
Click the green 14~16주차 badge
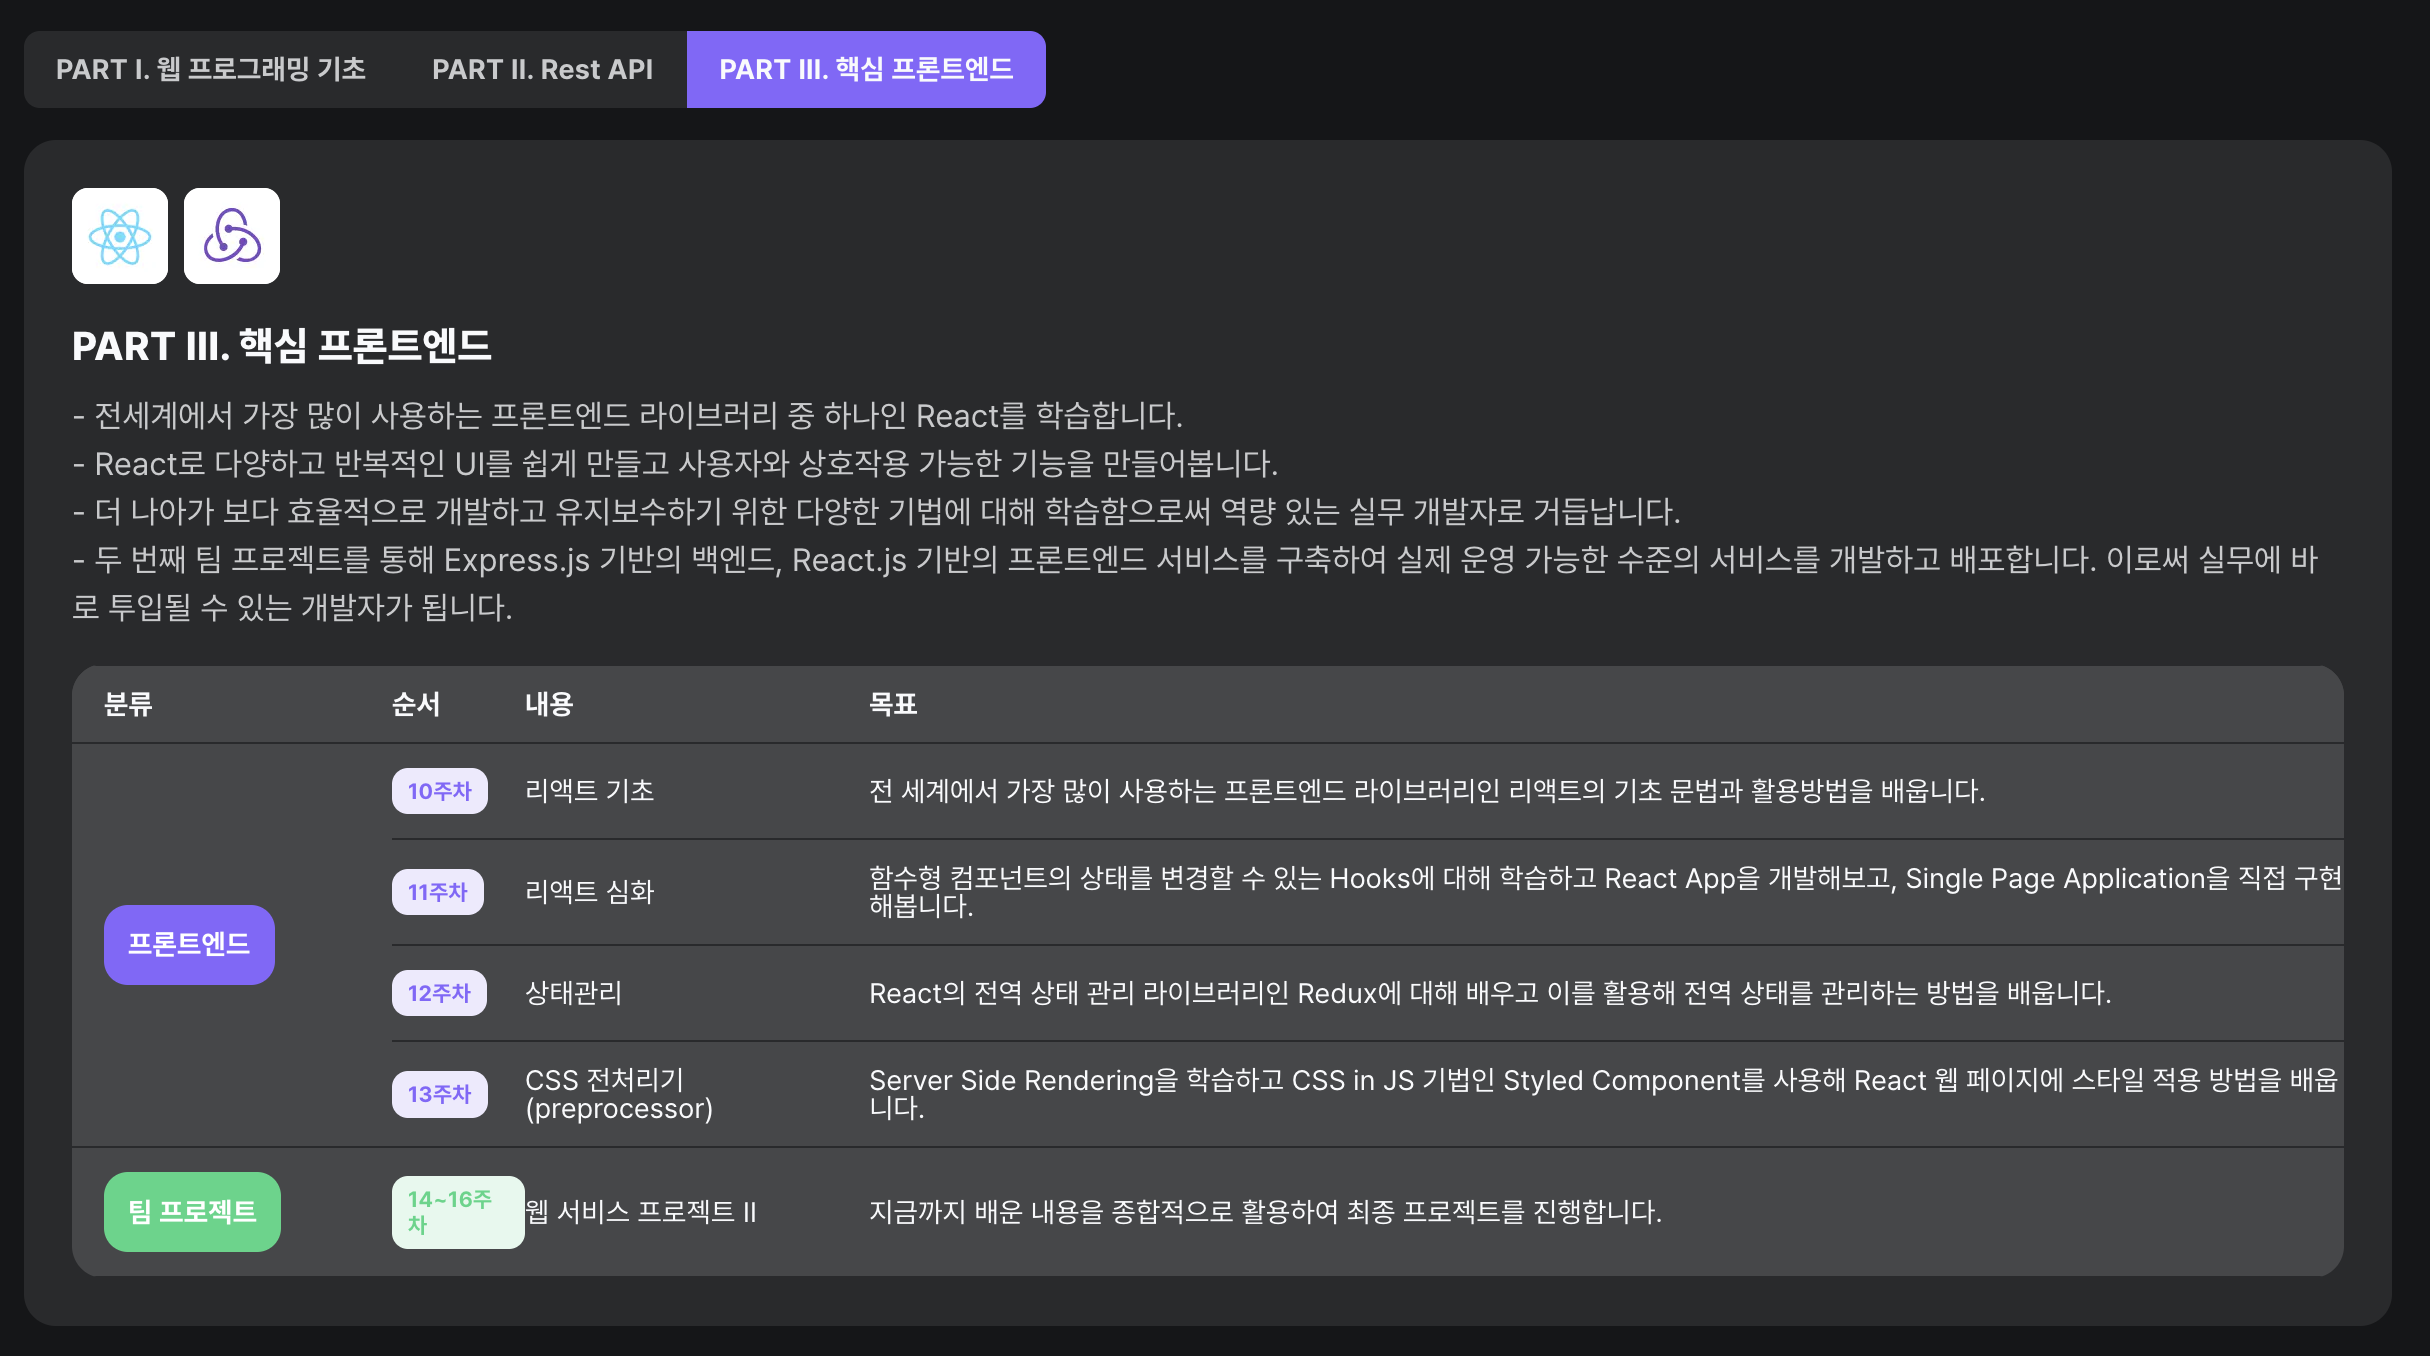point(457,1211)
